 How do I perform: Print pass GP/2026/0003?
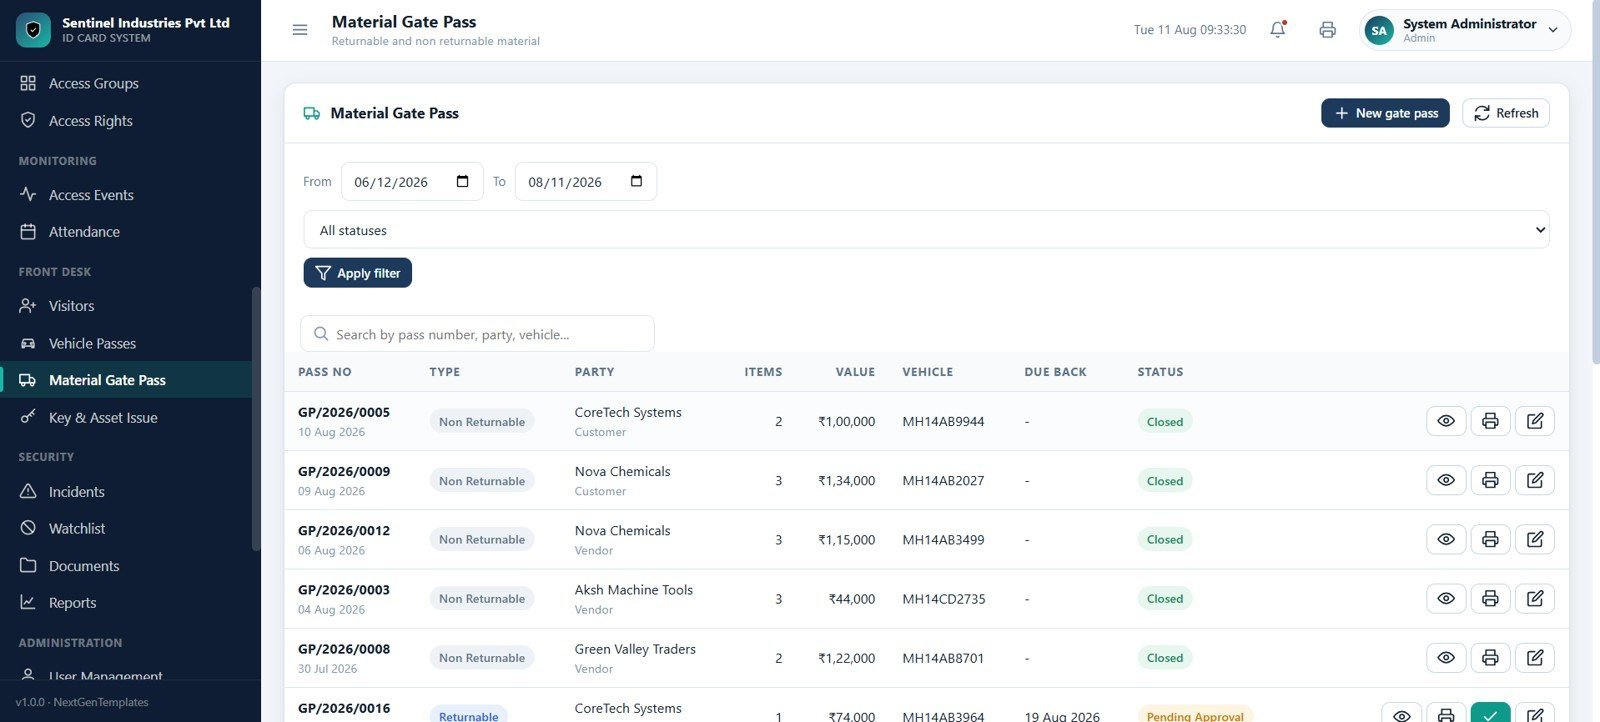coord(1490,598)
